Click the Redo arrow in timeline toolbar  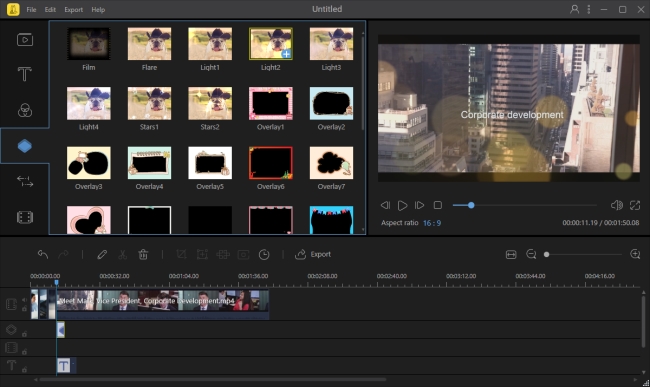[x=63, y=254]
